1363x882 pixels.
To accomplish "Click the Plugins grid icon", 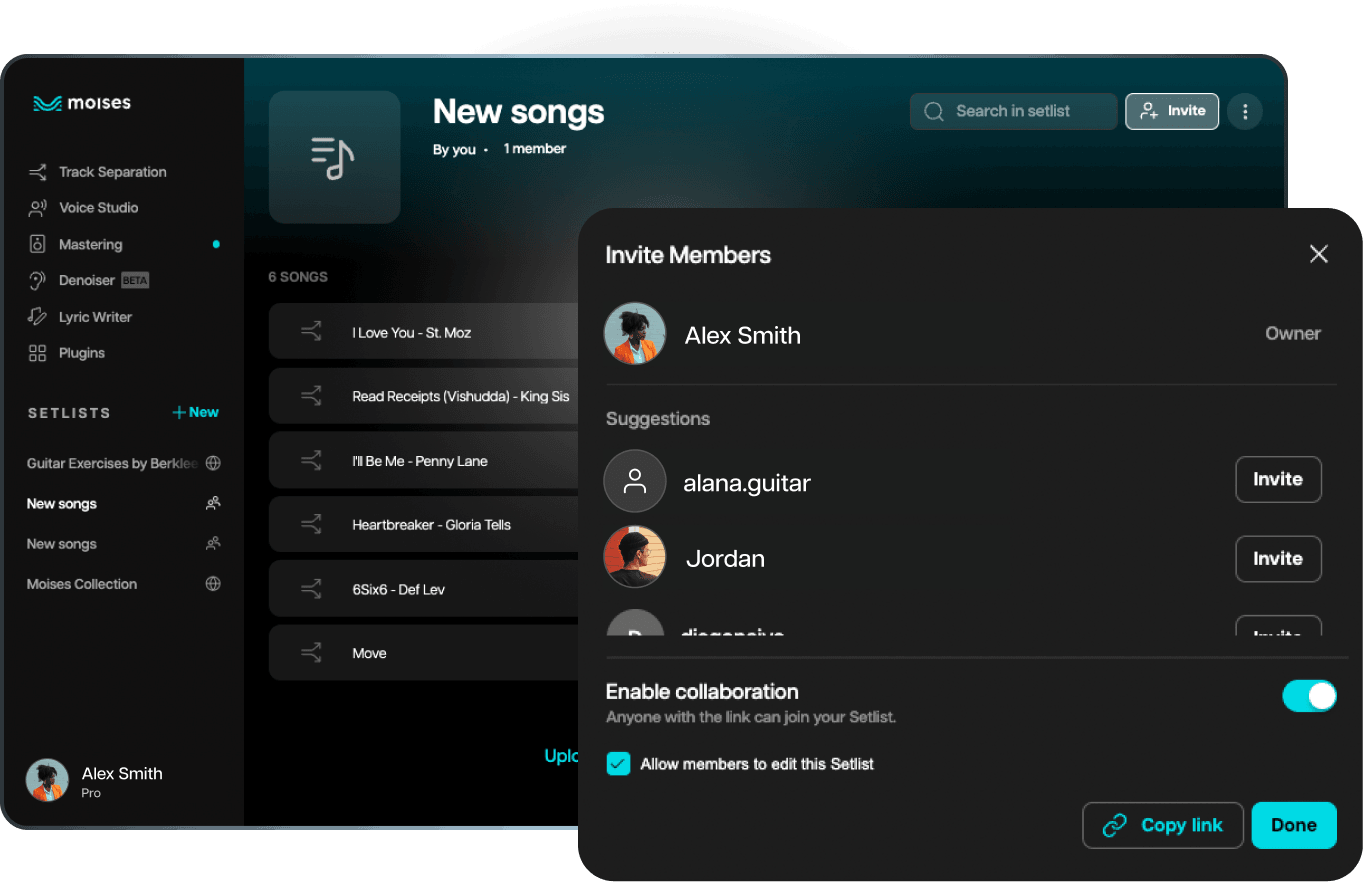I will (38, 353).
